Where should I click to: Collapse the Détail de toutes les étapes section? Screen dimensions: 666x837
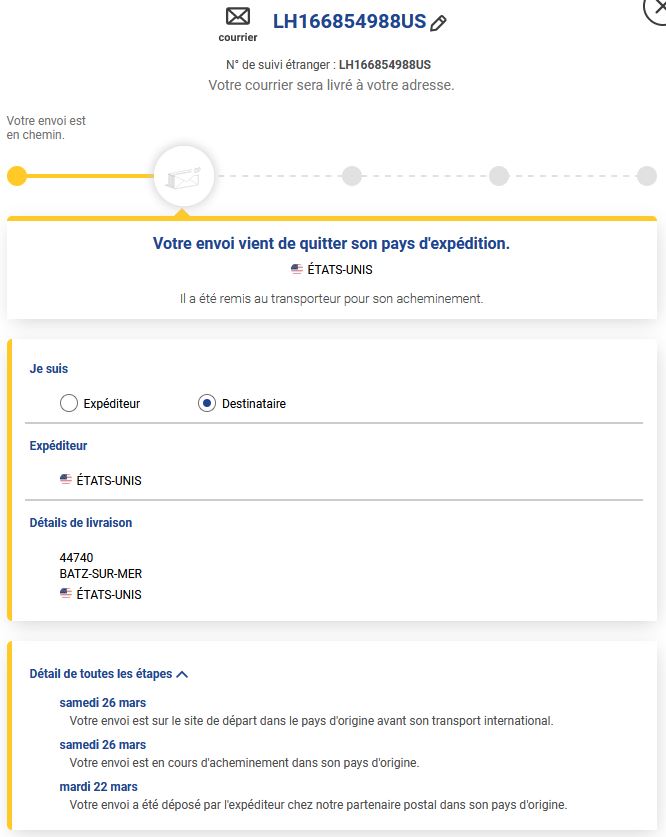tap(101, 674)
